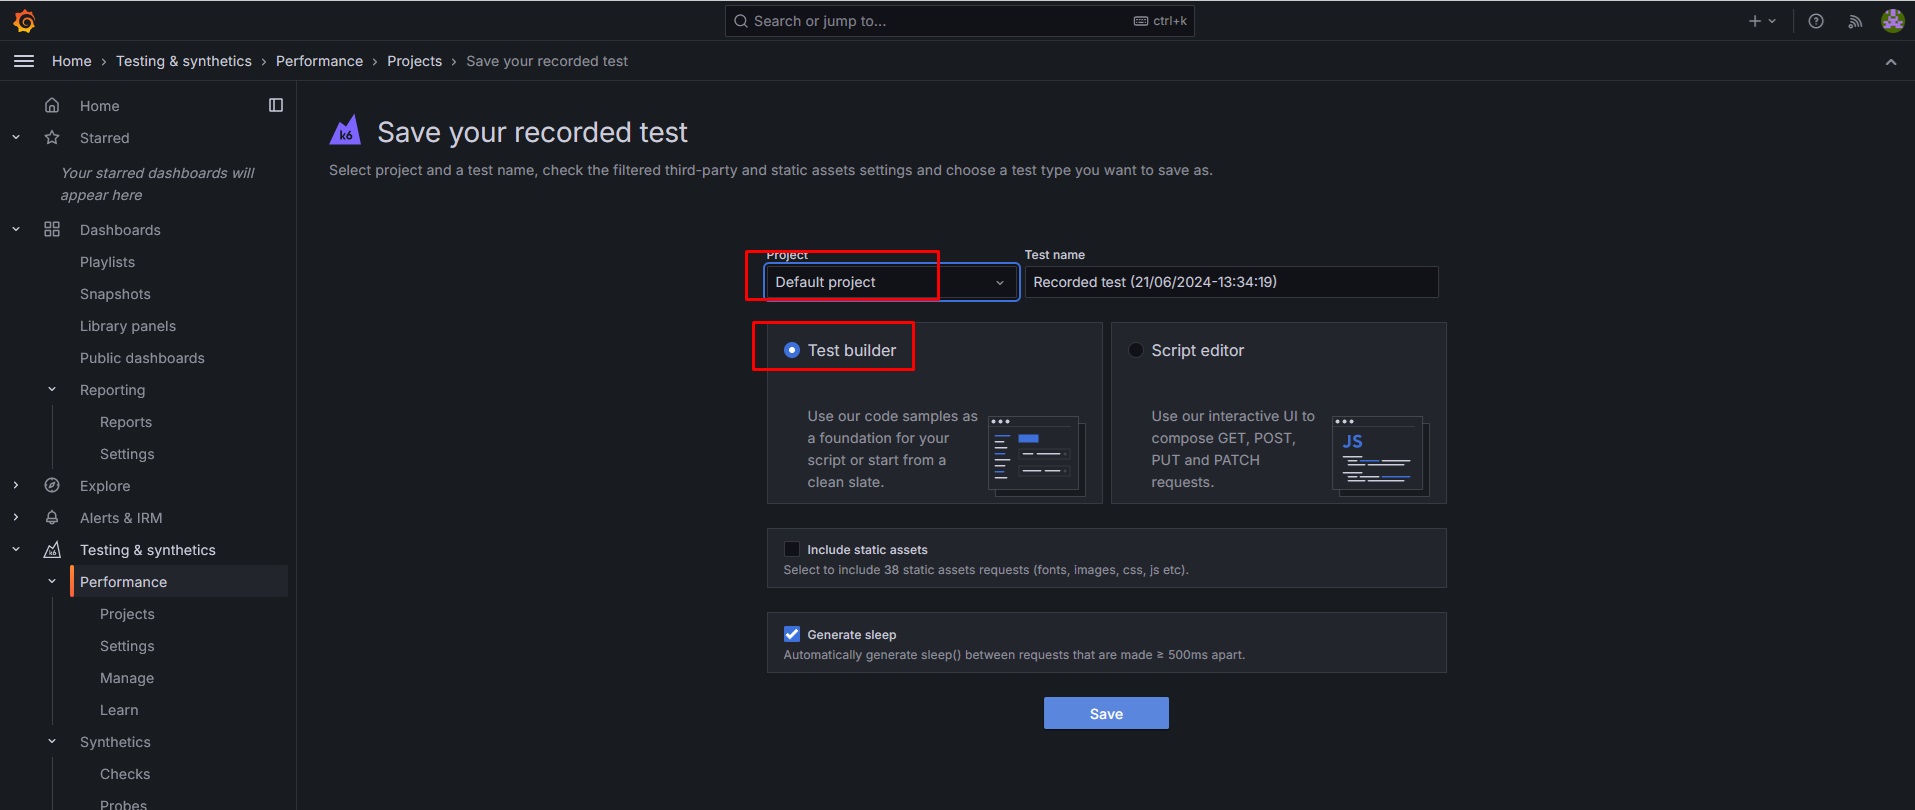1915x810 pixels.
Task: Click the Explore compass icon
Action: (x=52, y=486)
